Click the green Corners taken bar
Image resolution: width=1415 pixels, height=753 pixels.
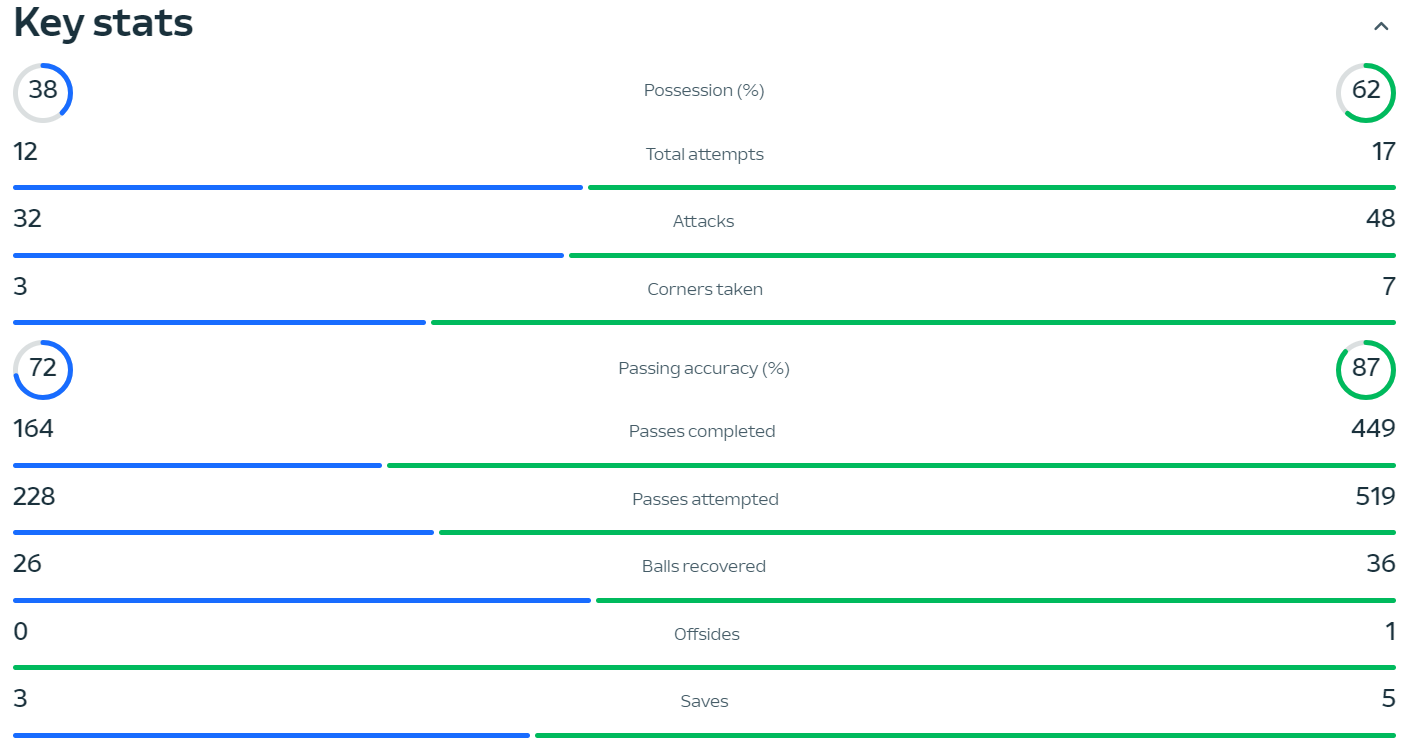tap(913, 322)
